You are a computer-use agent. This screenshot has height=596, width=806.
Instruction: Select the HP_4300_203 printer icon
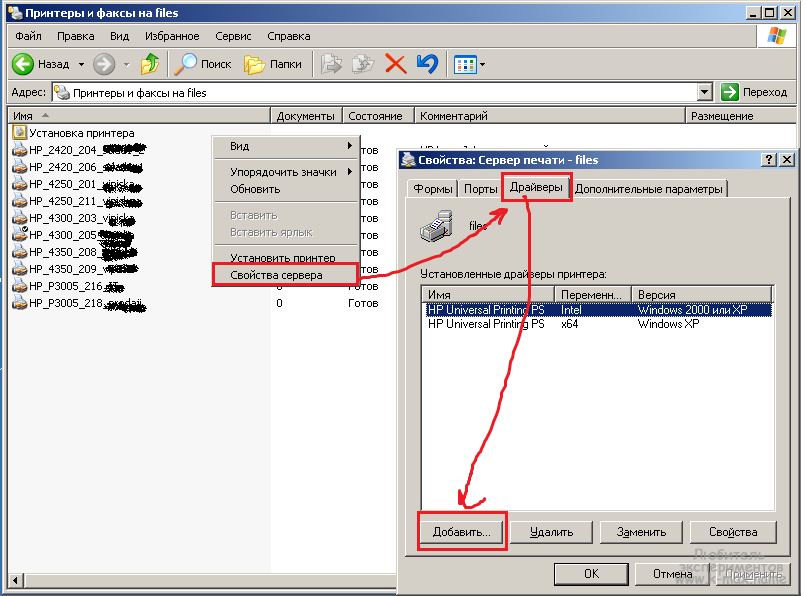pos(20,218)
